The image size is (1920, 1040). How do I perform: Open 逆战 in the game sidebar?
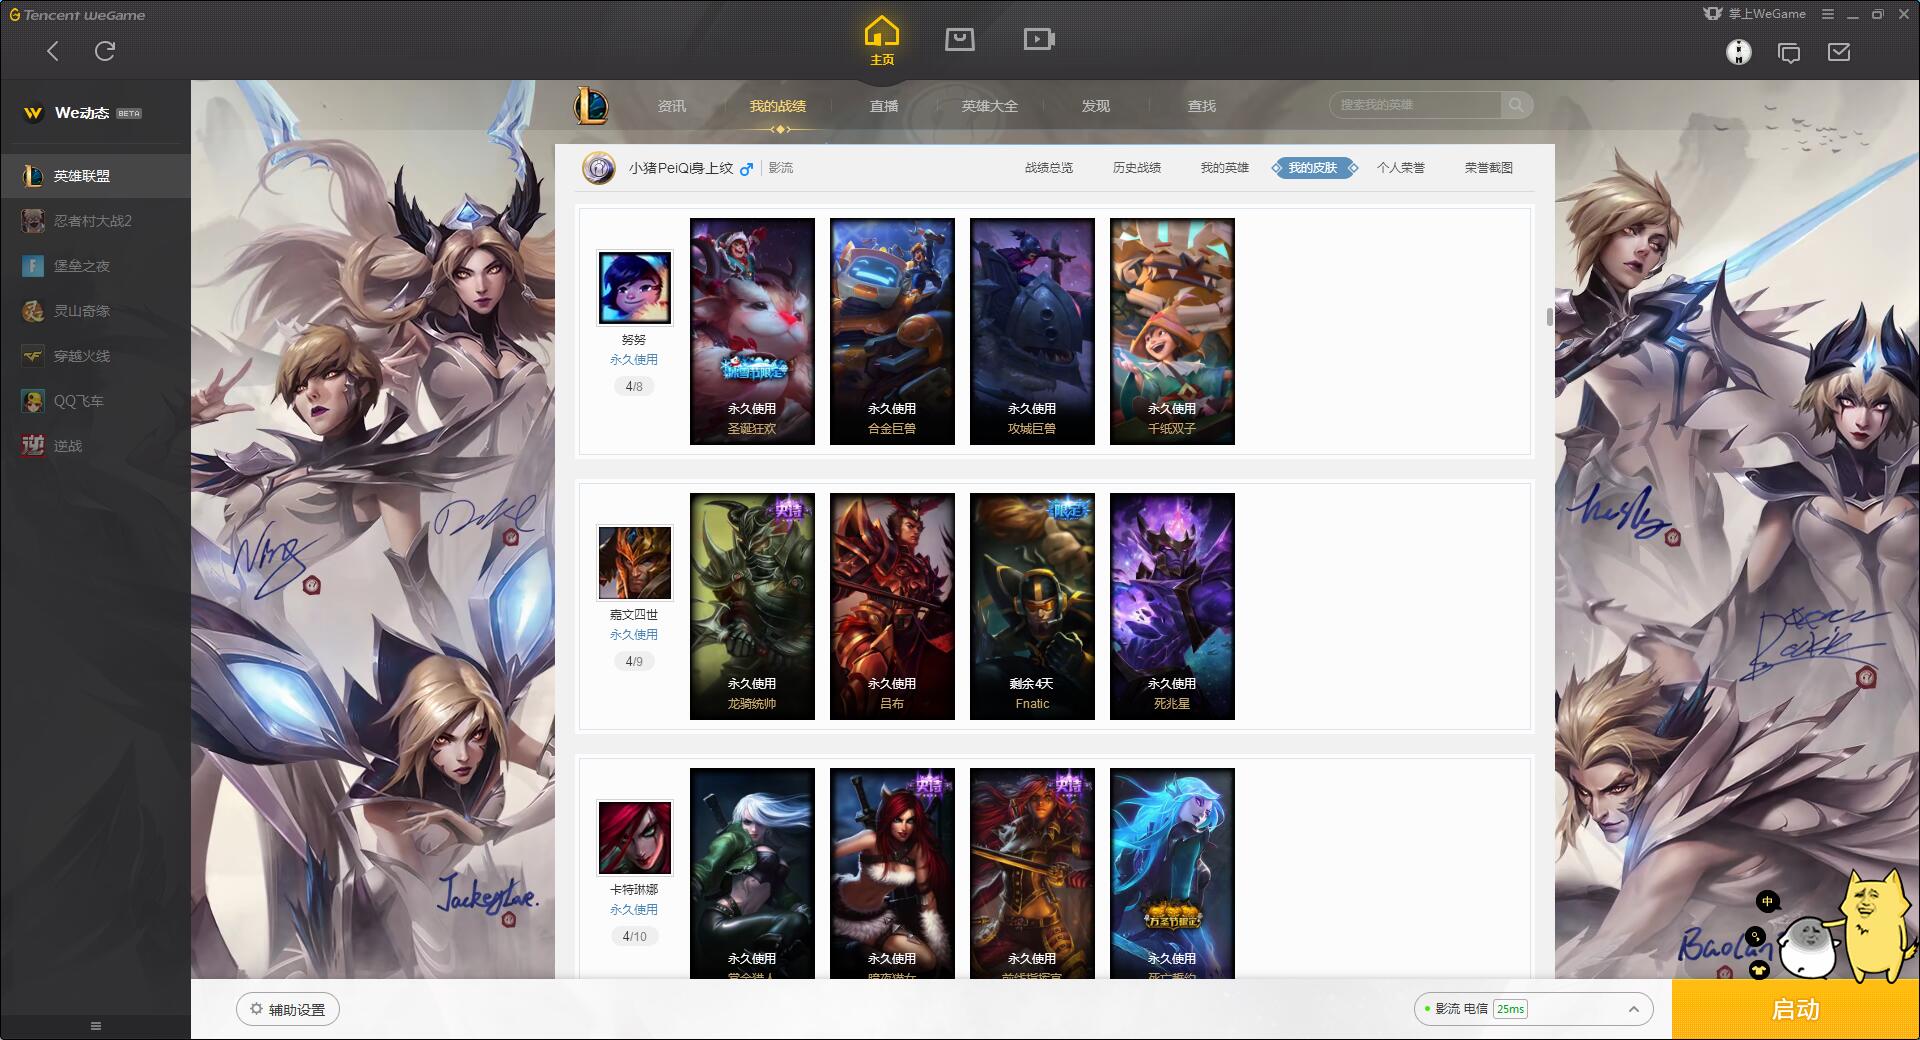[95, 446]
